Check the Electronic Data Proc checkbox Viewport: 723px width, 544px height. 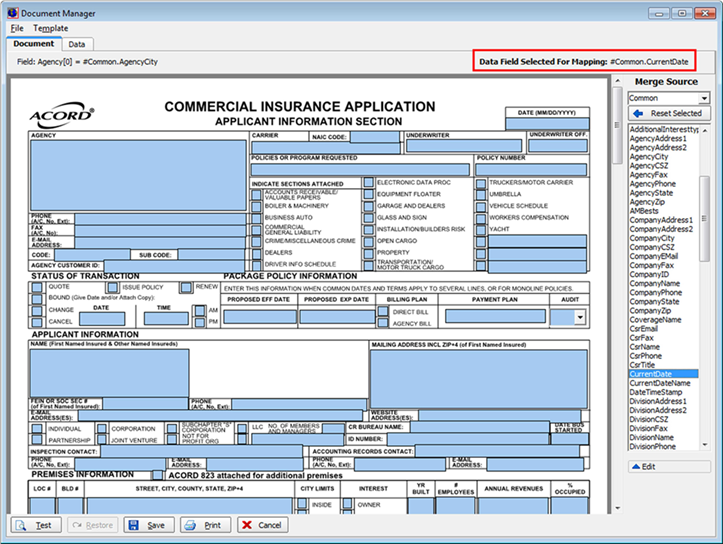click(369, 184)
